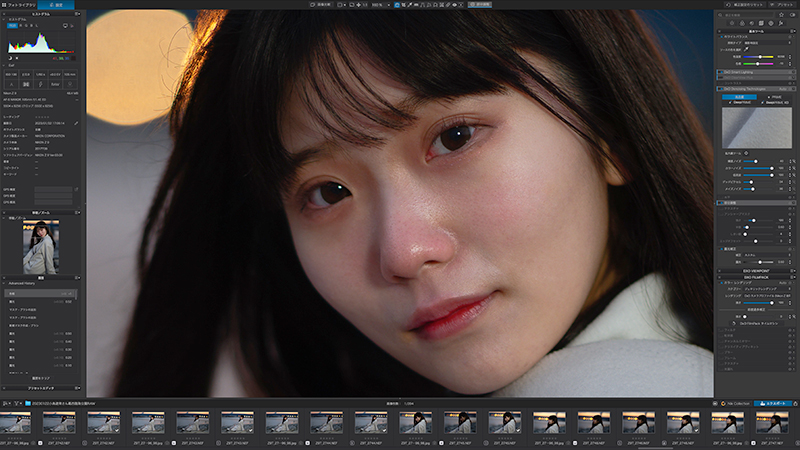Click the 部分調整 local adjustments button
Viewport: 800px width, 450px height.
[x=480, y=5]
